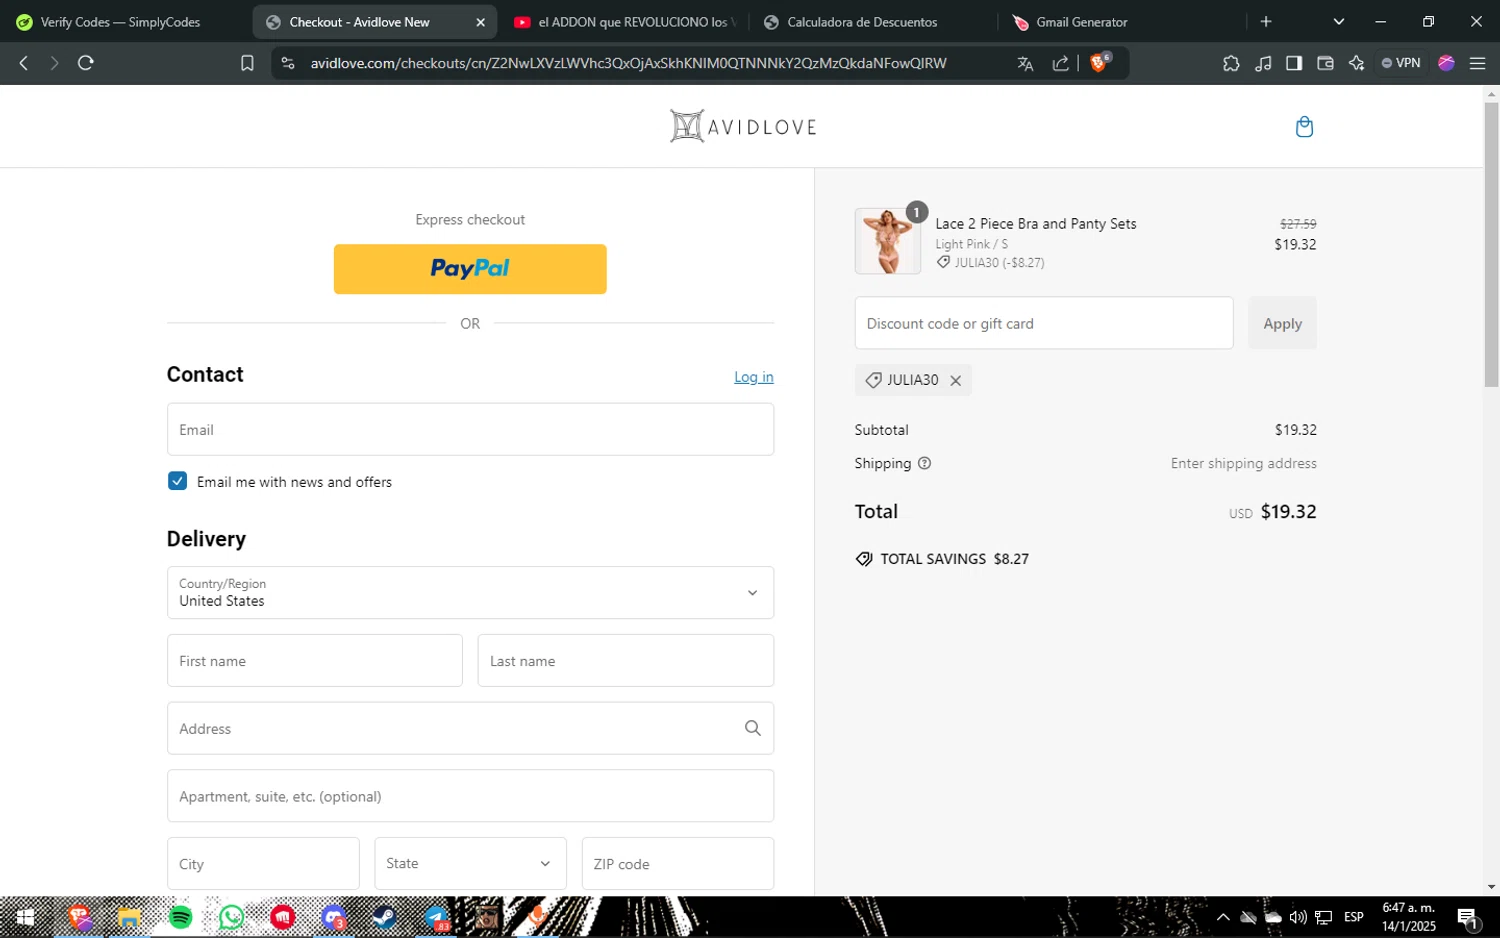Image resolution: width=1500 pixels, height=938 pixels.
Task: Click the address search magnifier icon
Action: (x=753, y=728)
